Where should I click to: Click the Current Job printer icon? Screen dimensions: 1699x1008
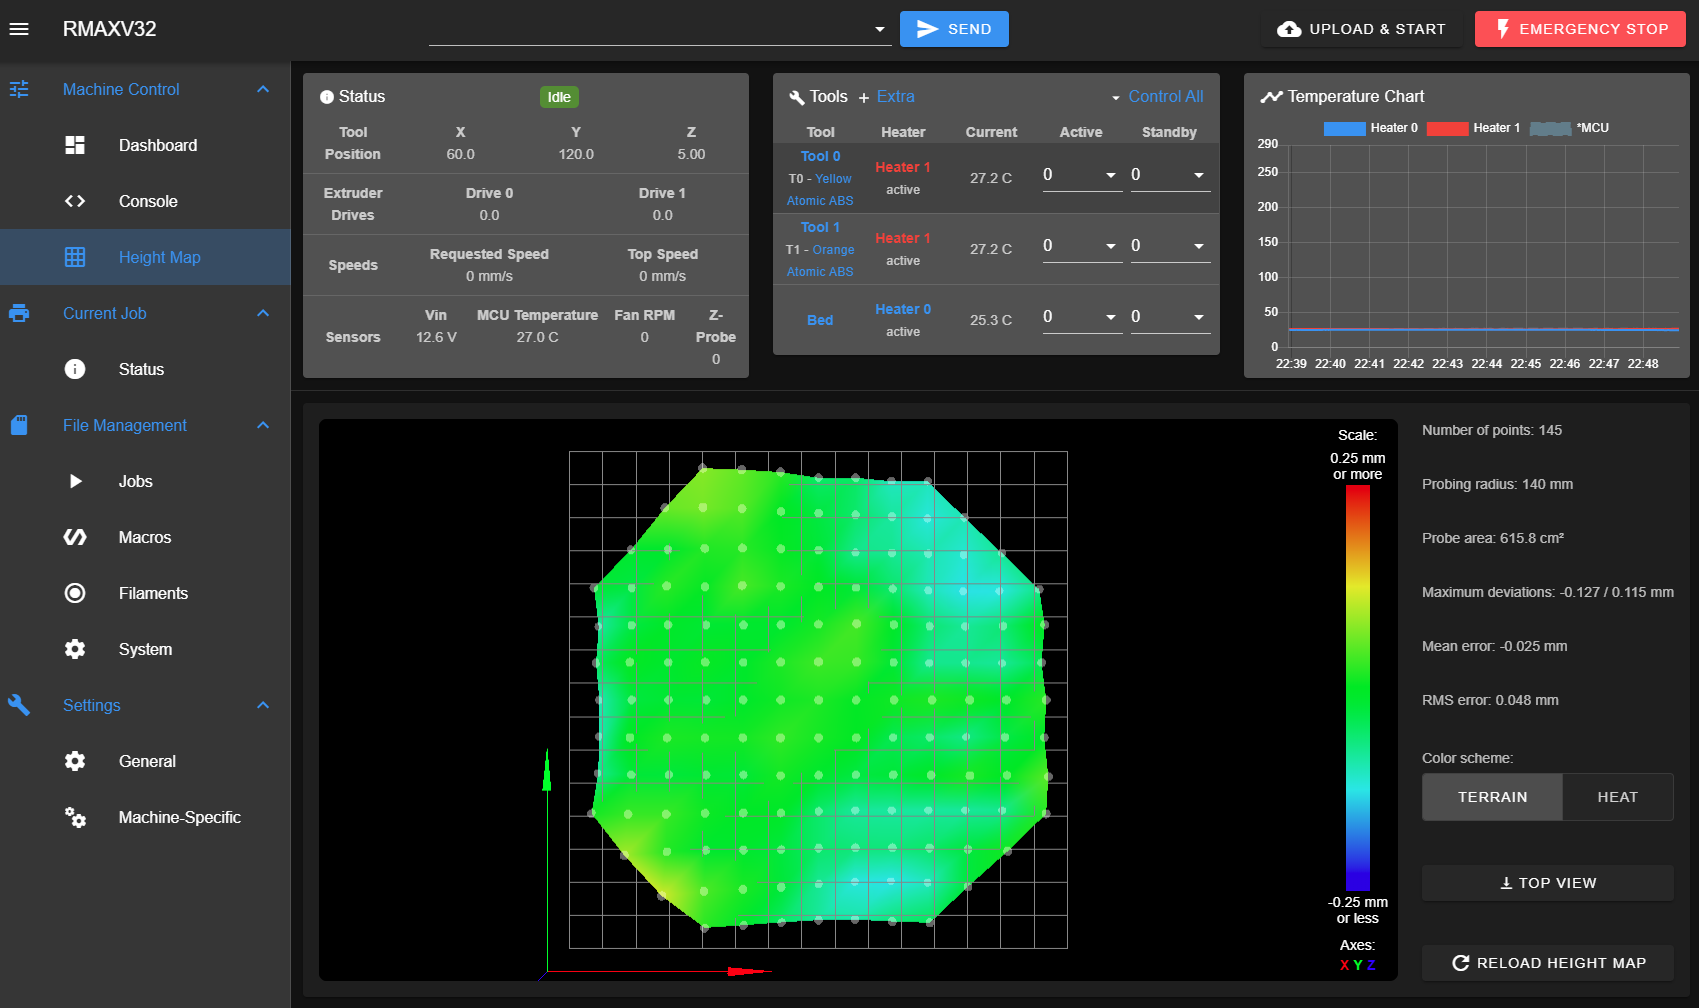click(x=19, y=313)
